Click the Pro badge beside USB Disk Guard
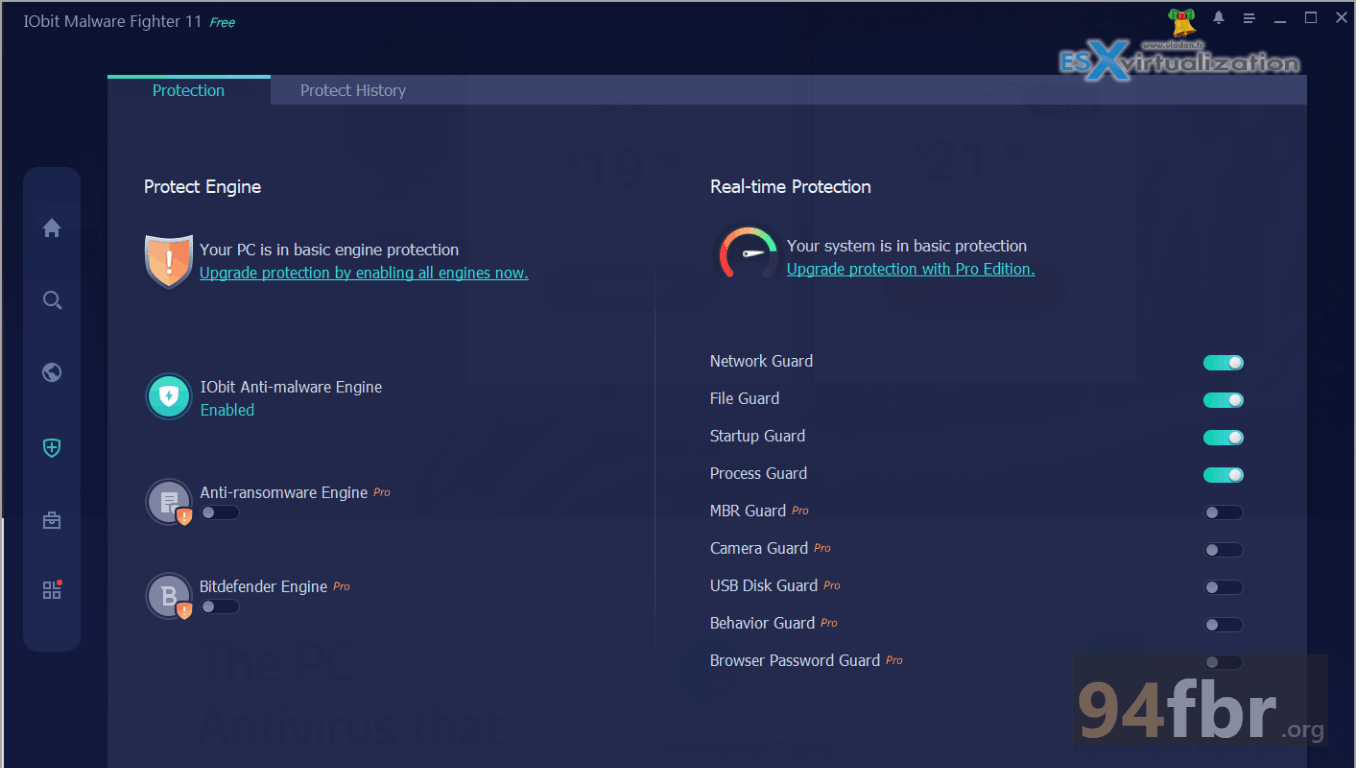Image resolution: width=1366 pixels, height=768 pixels. [832, 585]
